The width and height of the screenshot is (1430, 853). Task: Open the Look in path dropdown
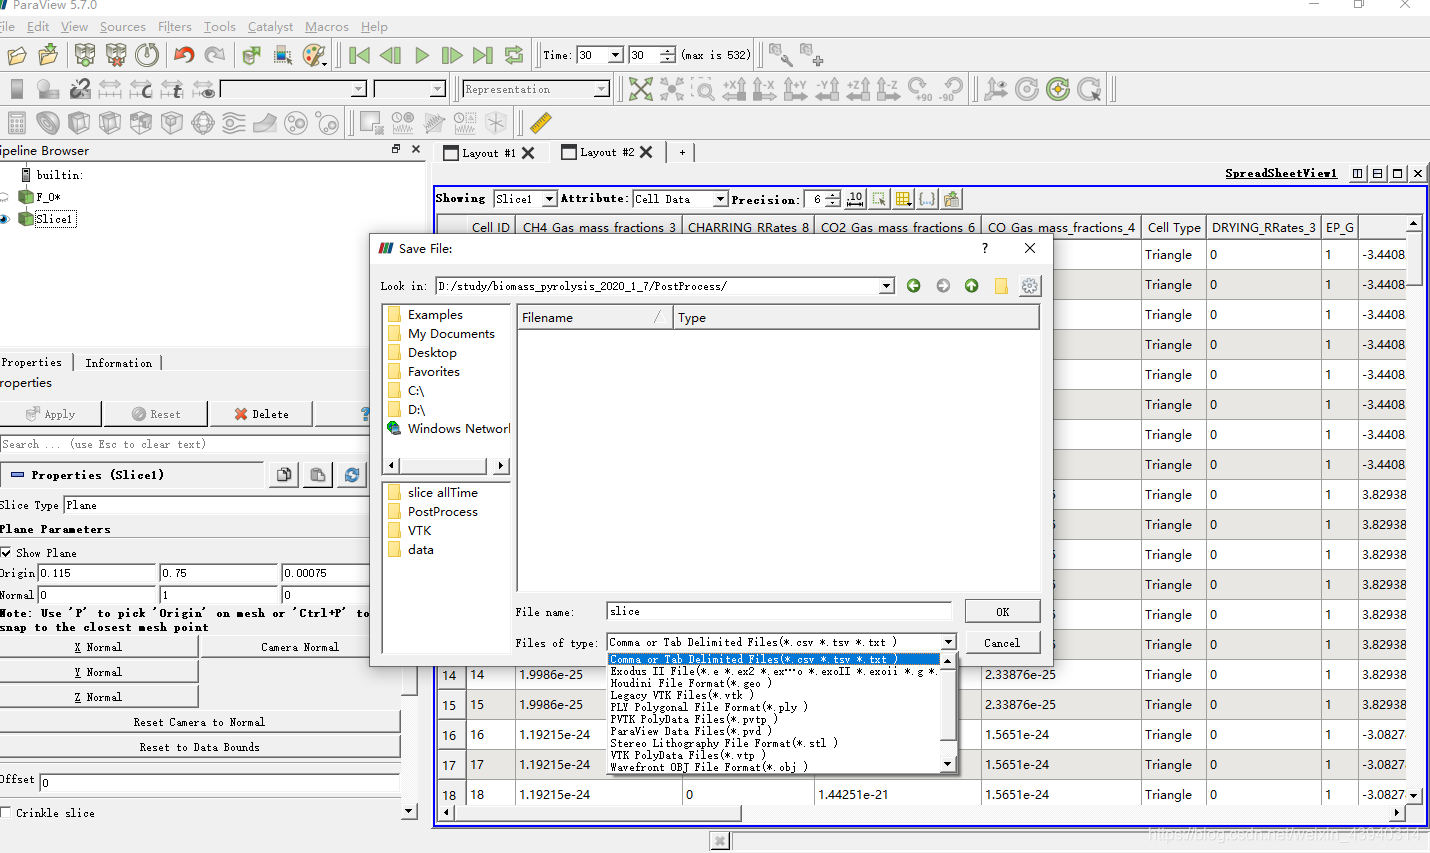(886, 286)
